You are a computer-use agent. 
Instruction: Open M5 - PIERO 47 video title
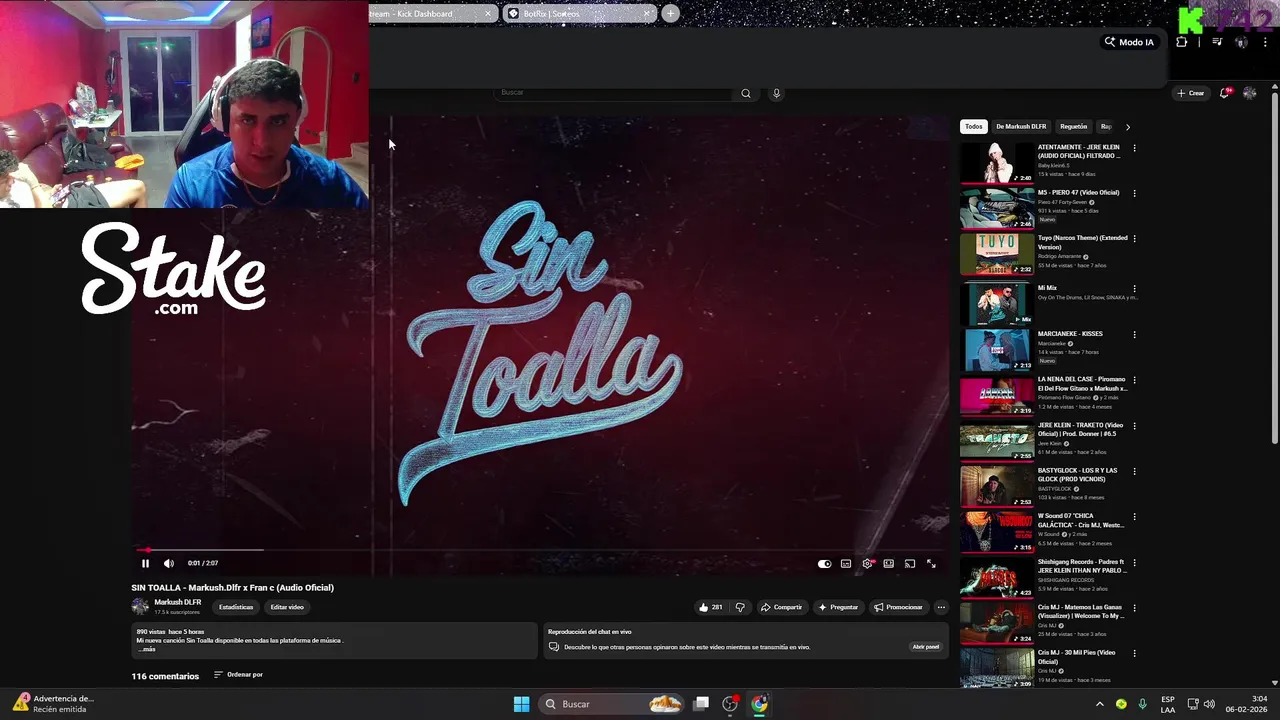[x=1078, y=192]
